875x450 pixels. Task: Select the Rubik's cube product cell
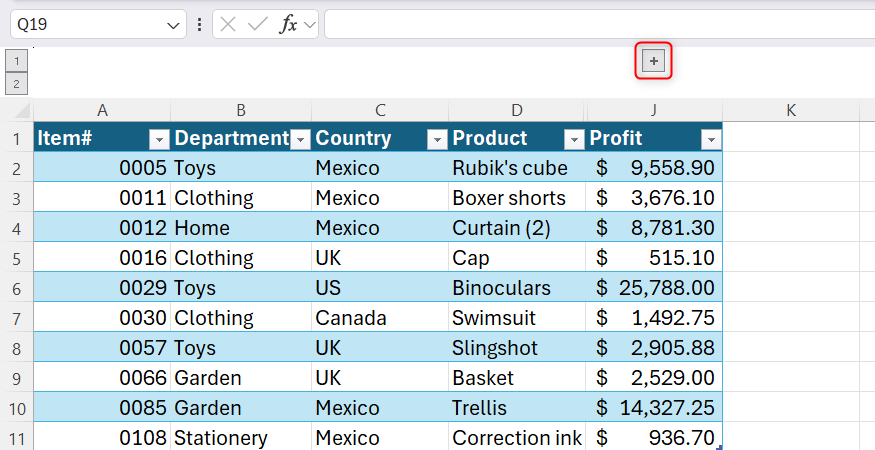517,167
